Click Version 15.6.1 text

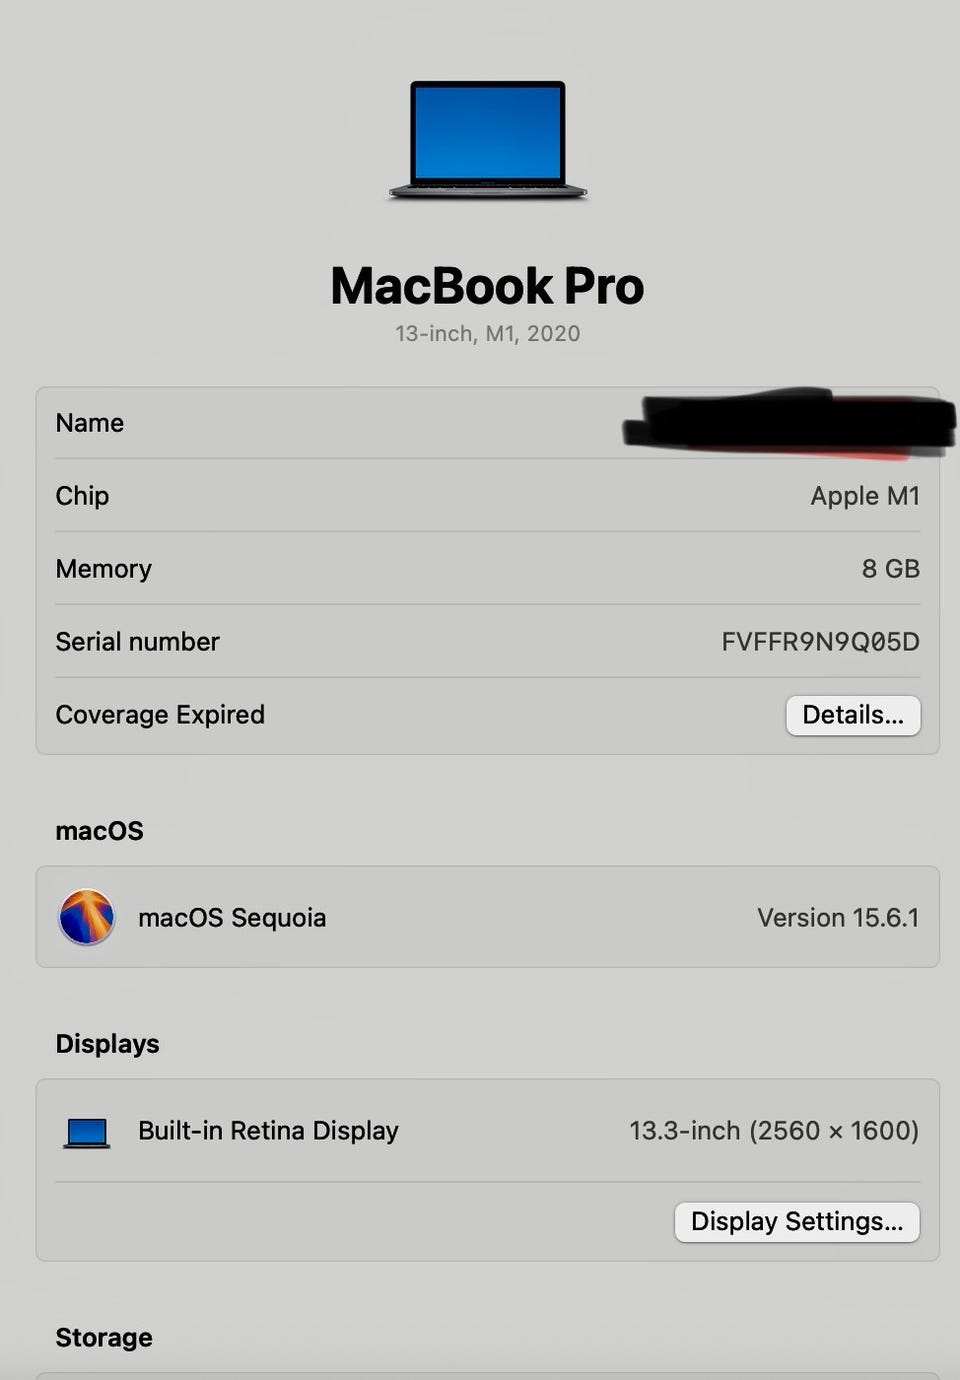coord(838,918)
